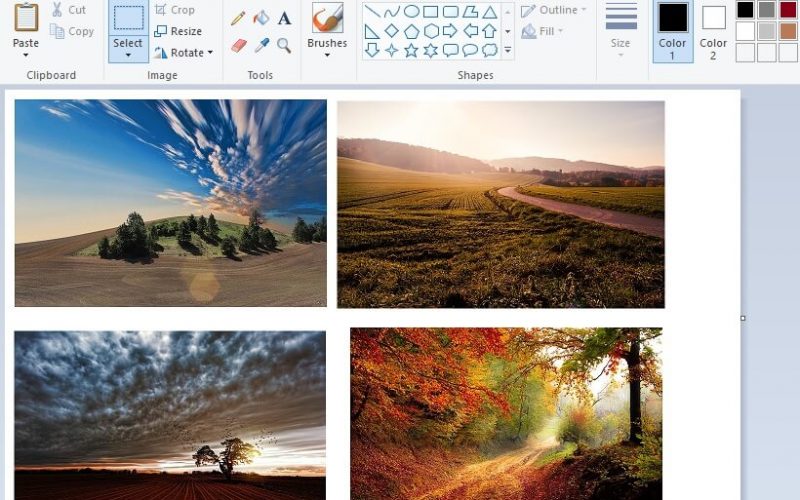Screen dimensions: 800x500
Task: Choose the Six-point star shape
Action: coord(431,50)
